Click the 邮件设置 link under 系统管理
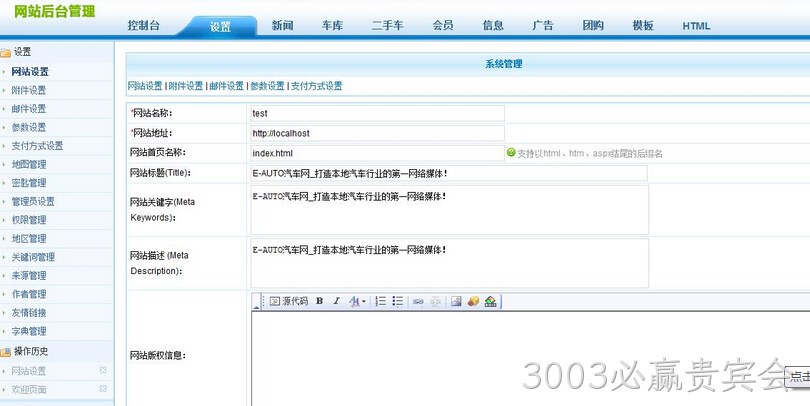 (227, 86)
